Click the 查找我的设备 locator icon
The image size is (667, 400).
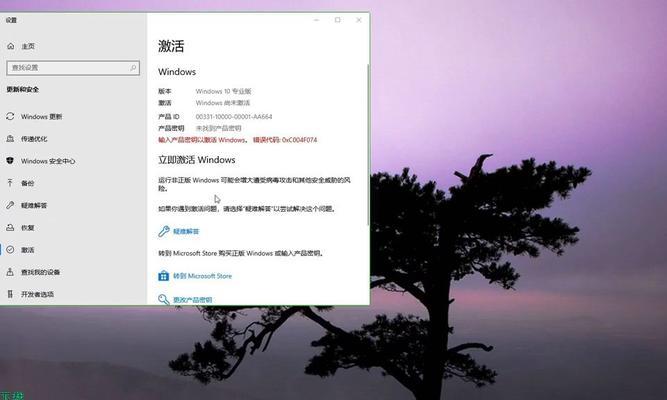coord(10,272)
